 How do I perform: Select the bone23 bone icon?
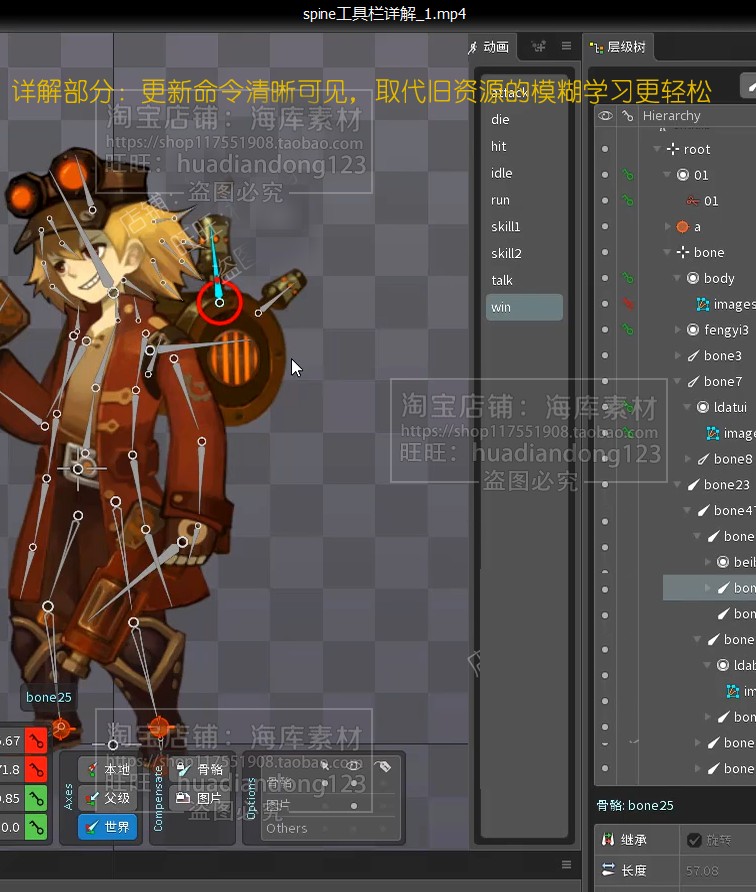(x=693, y=485)
